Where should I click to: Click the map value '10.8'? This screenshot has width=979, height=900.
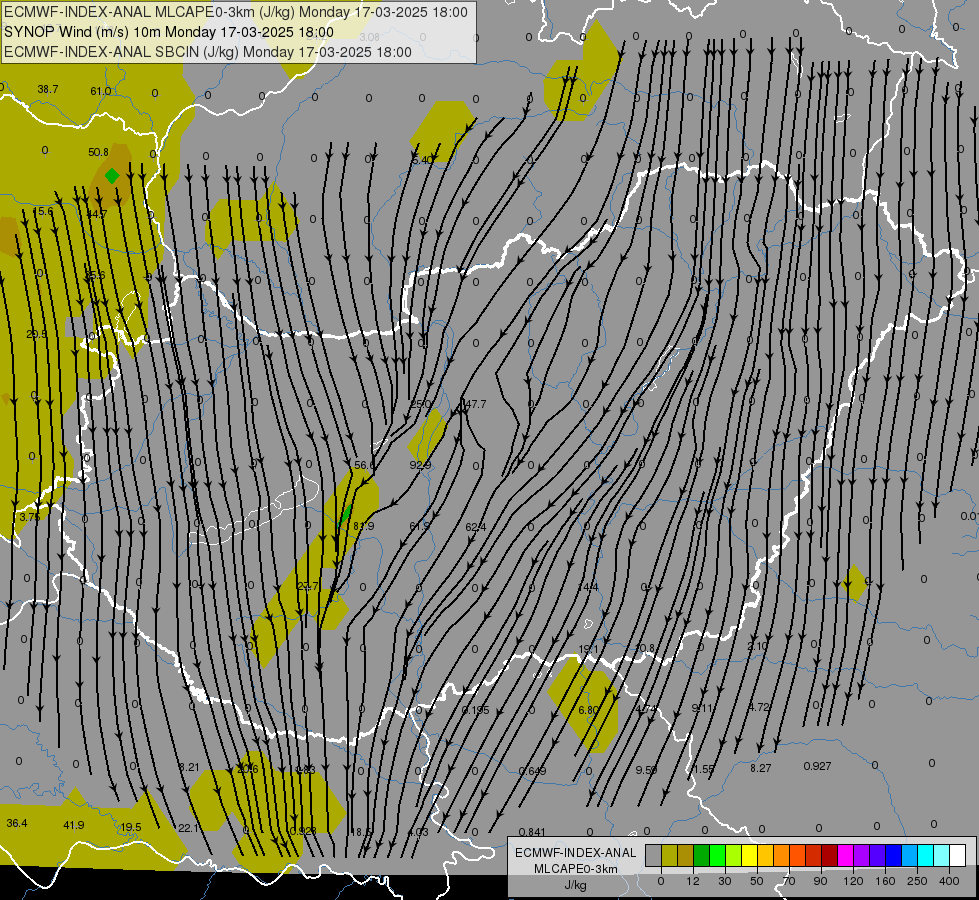645,648
